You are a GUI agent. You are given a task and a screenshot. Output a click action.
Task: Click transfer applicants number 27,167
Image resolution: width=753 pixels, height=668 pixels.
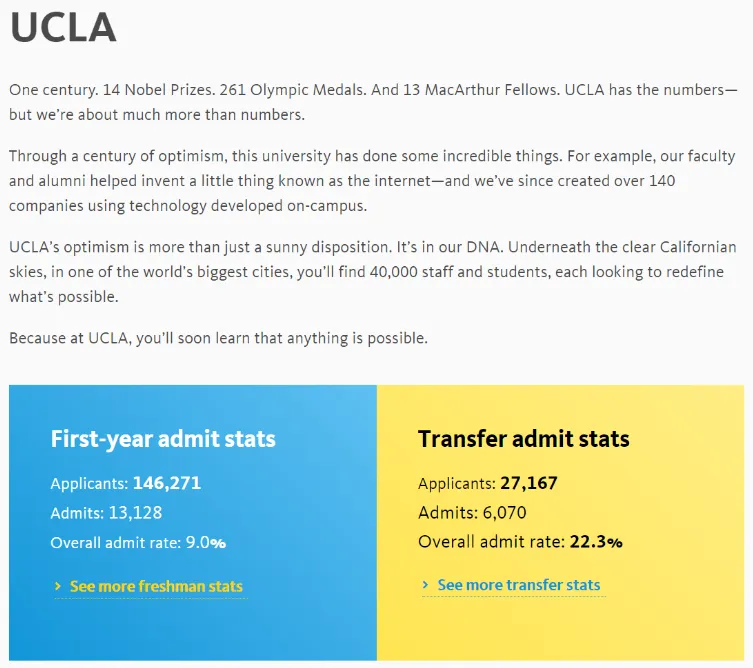(x=529, y=483)
